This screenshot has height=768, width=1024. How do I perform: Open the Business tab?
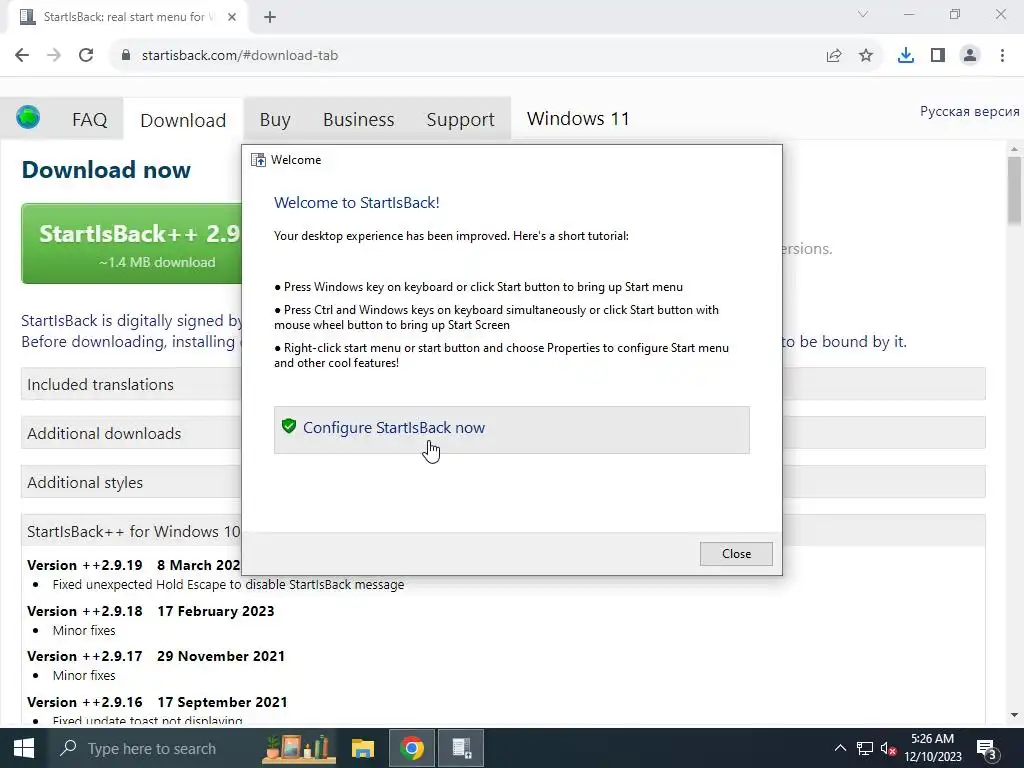point(359,120)
